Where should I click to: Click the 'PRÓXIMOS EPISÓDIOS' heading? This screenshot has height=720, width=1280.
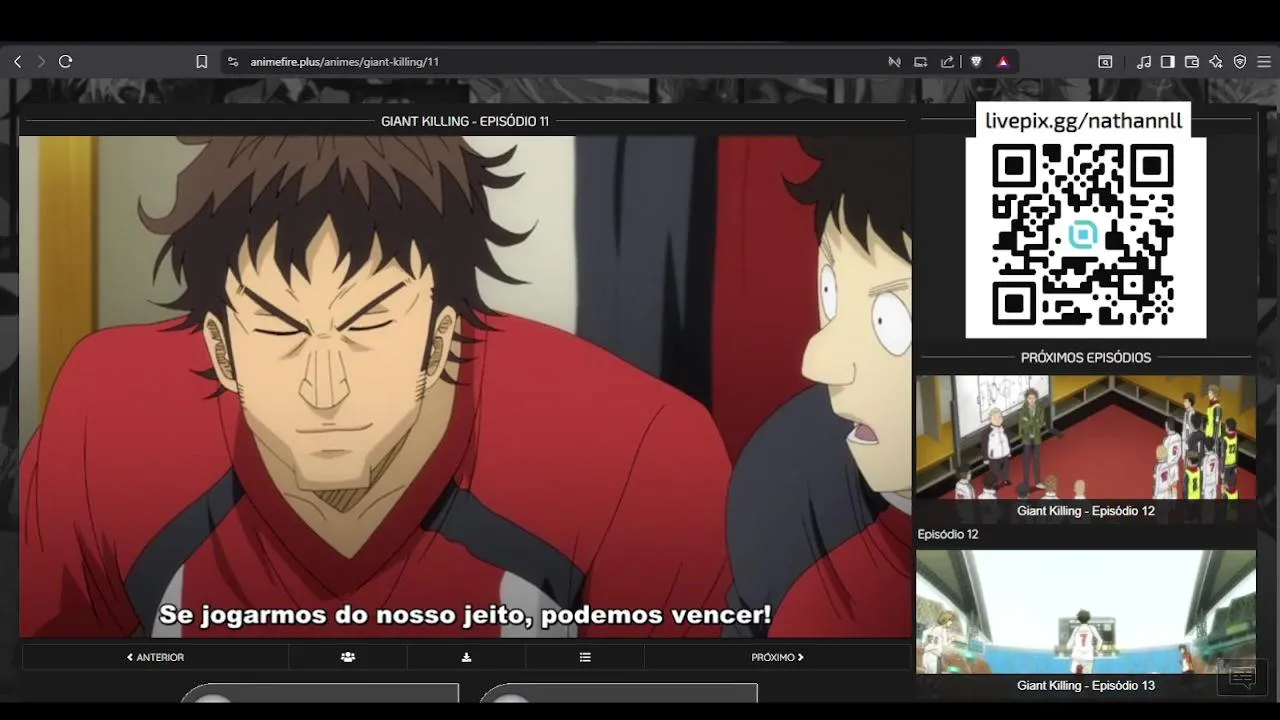1086,357
